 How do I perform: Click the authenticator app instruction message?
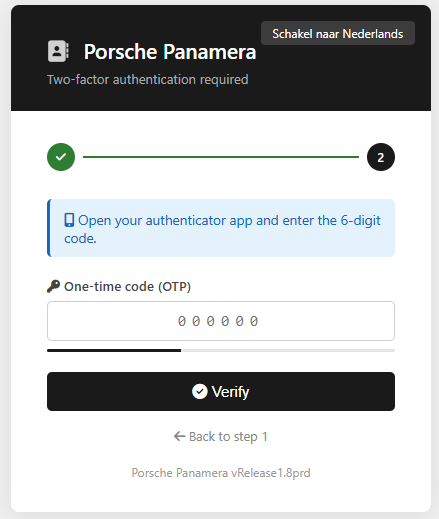222,229
